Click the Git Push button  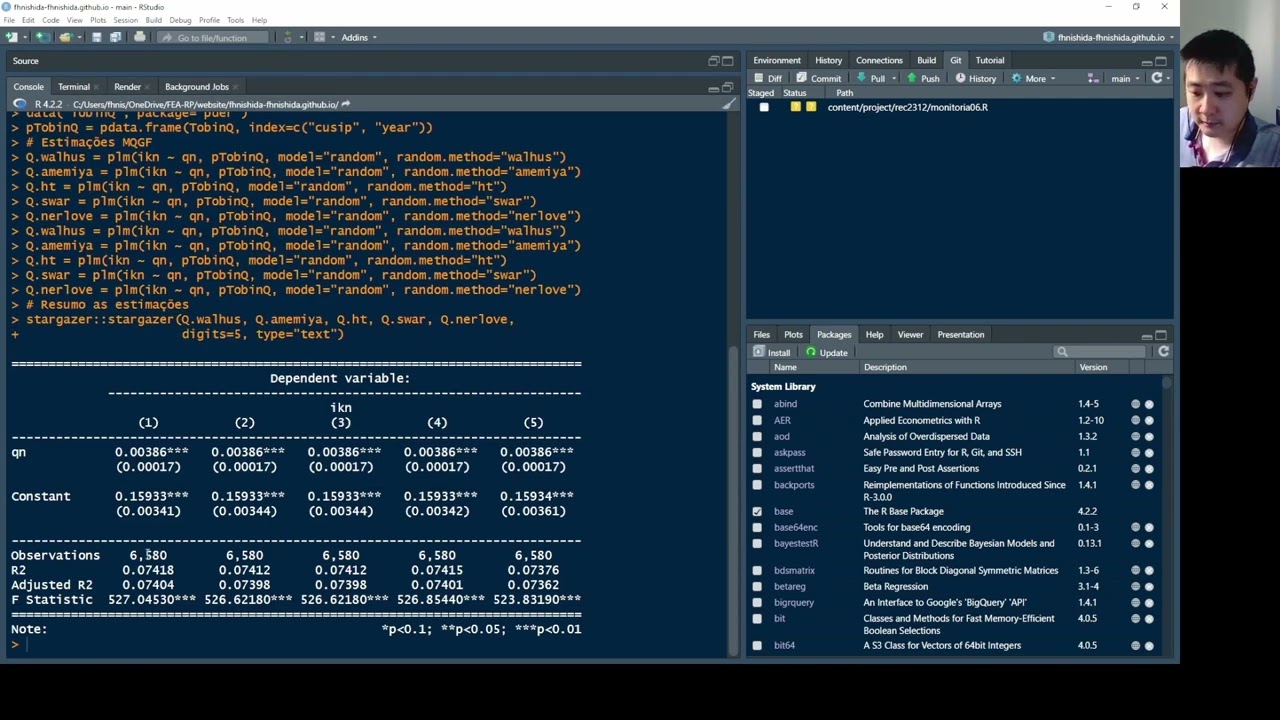[922, 78]
